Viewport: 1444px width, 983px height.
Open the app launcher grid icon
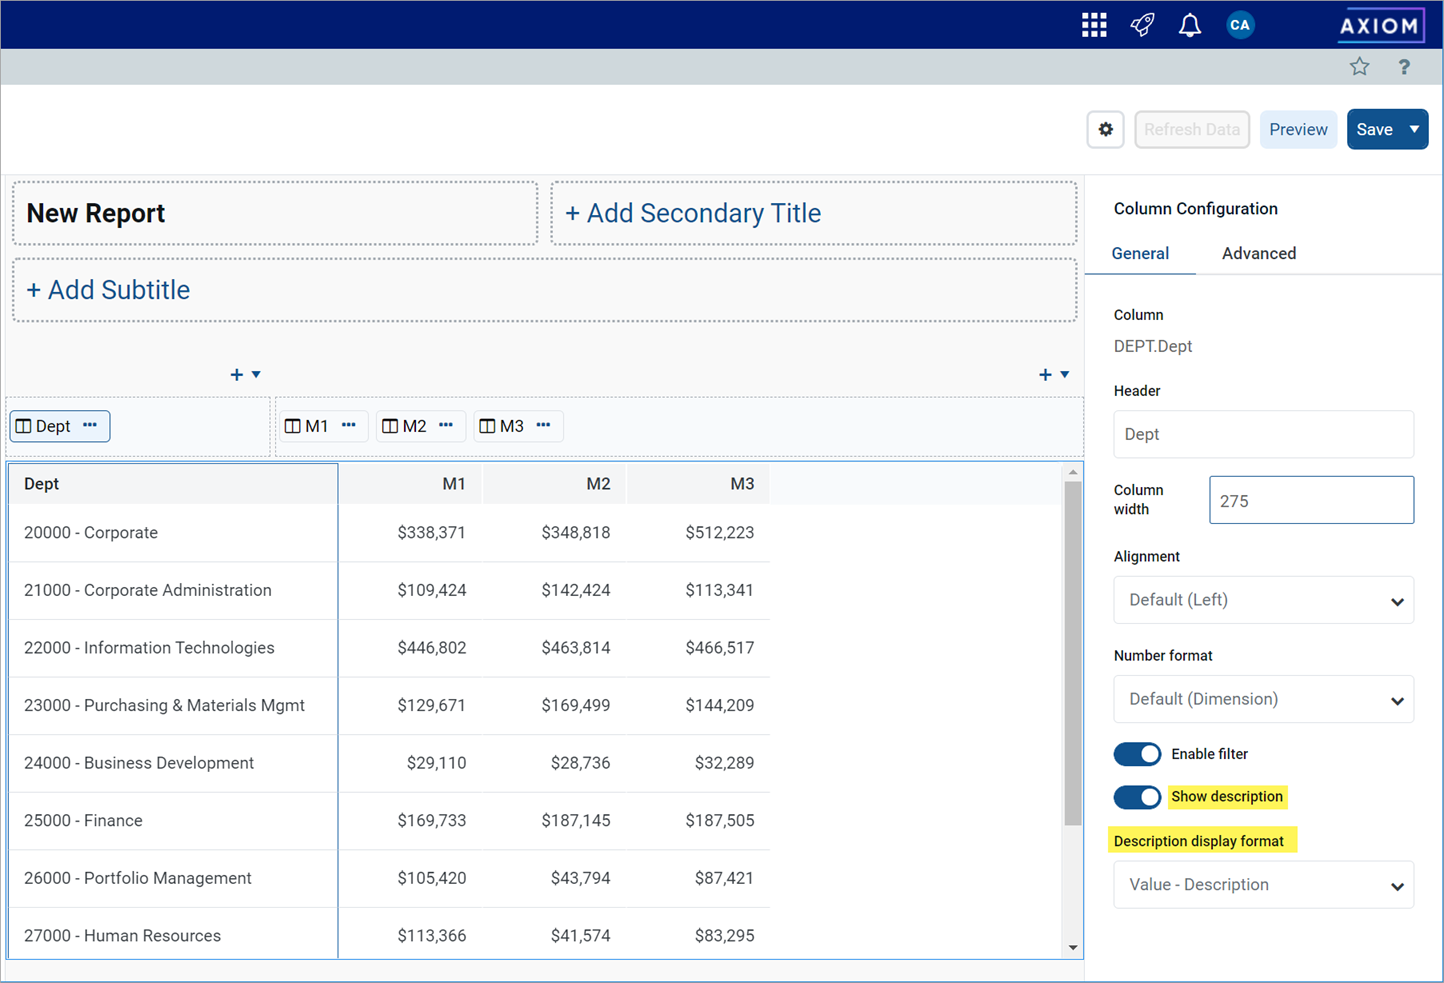pos(1094,25)
